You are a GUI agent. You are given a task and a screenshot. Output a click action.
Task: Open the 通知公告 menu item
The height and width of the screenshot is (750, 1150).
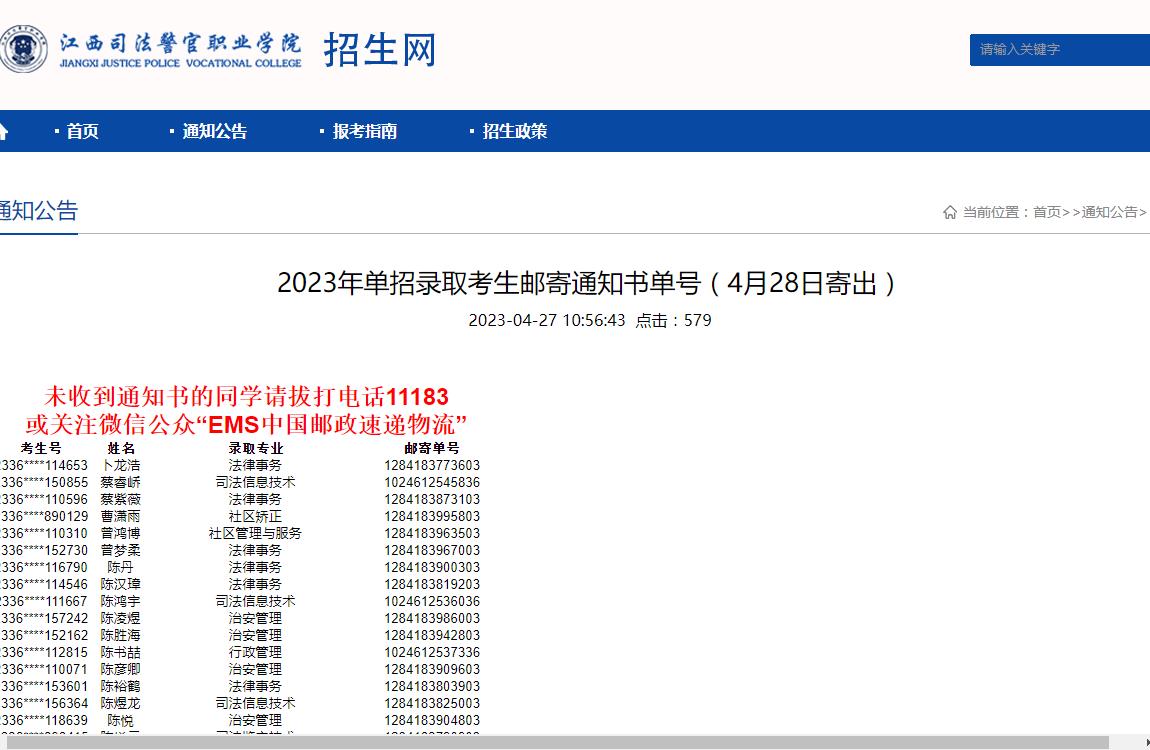click(214, 131)
